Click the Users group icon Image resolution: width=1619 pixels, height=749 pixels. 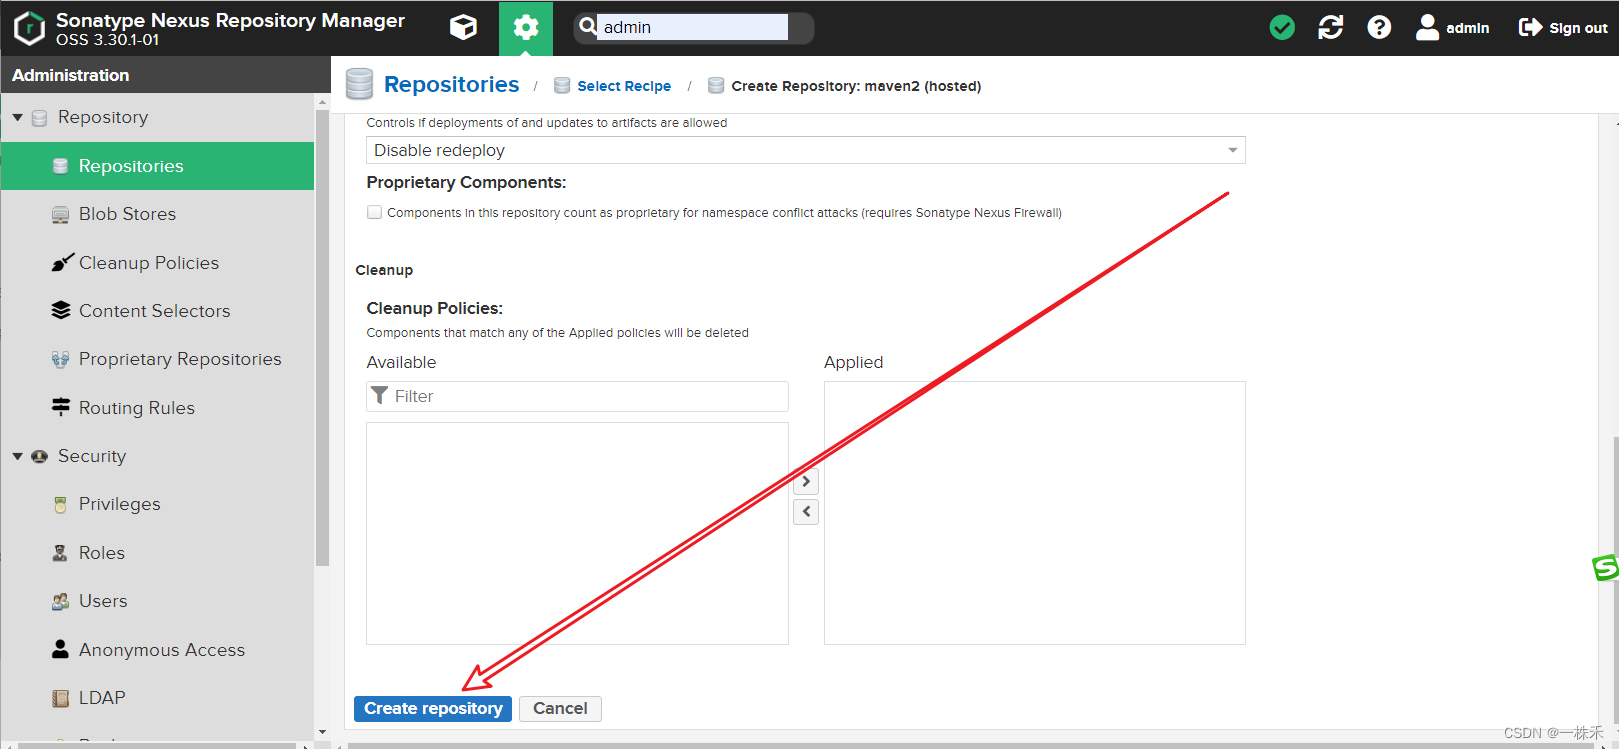click(60, 602)
